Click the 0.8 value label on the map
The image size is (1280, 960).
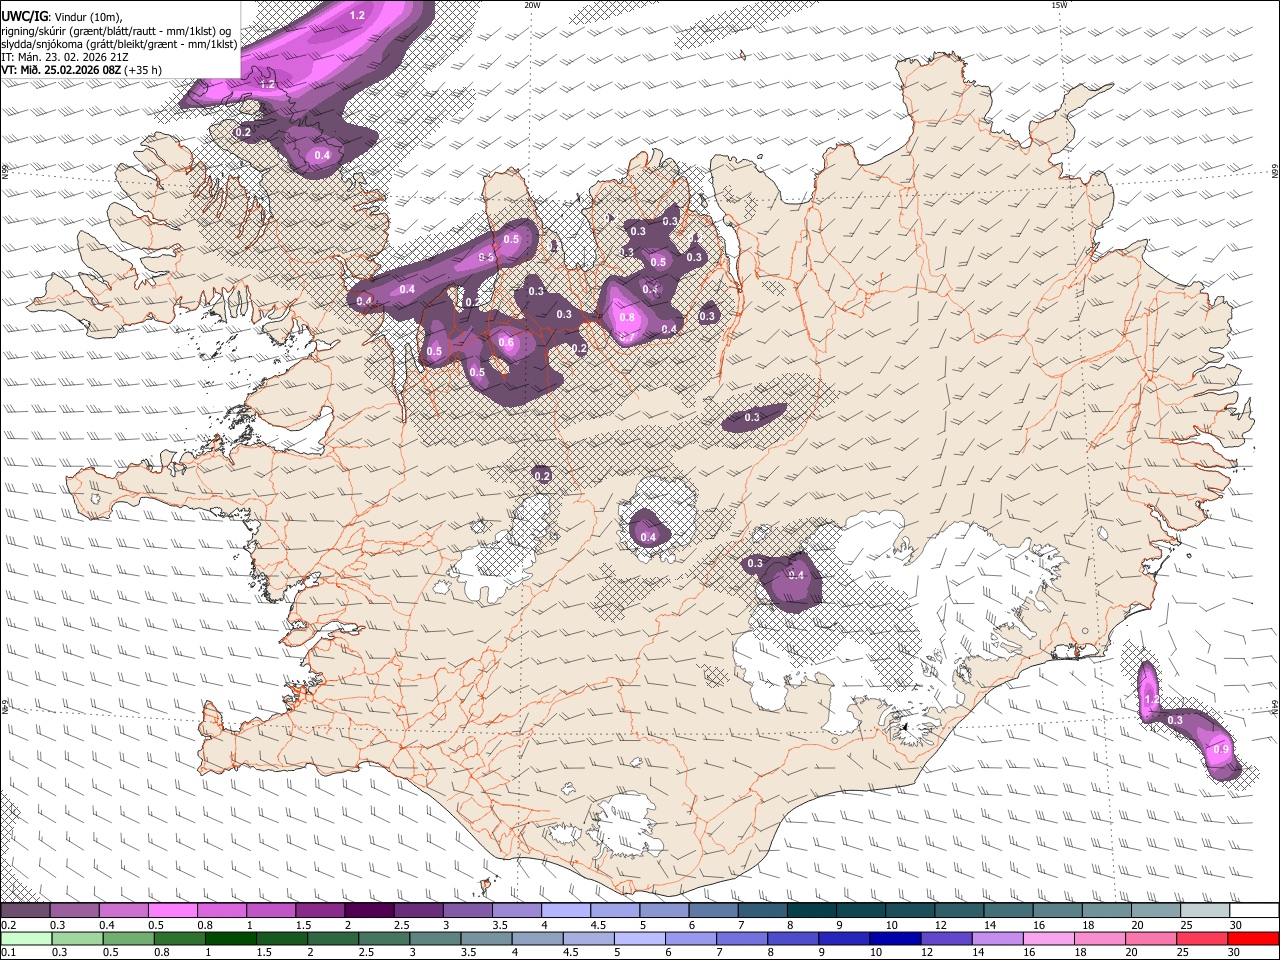pos(627,317)
